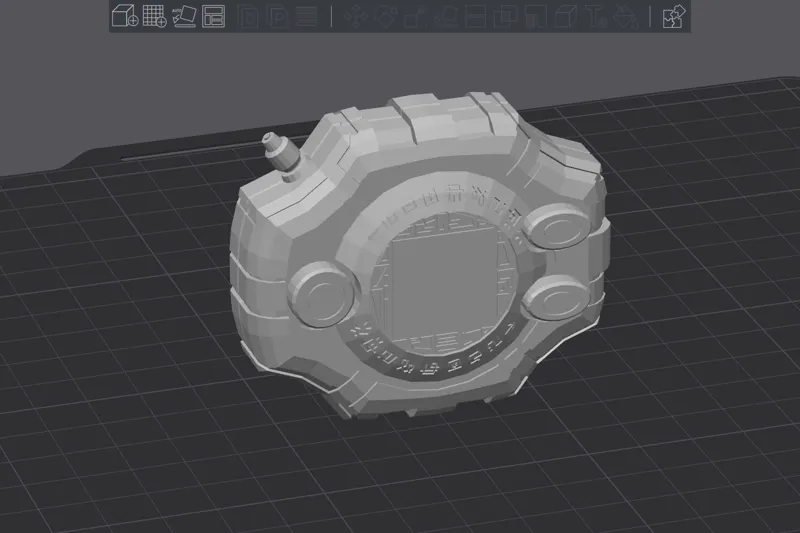Split the model into objects
The height and width of the screenshot is (533, 800).
[248, 16]
